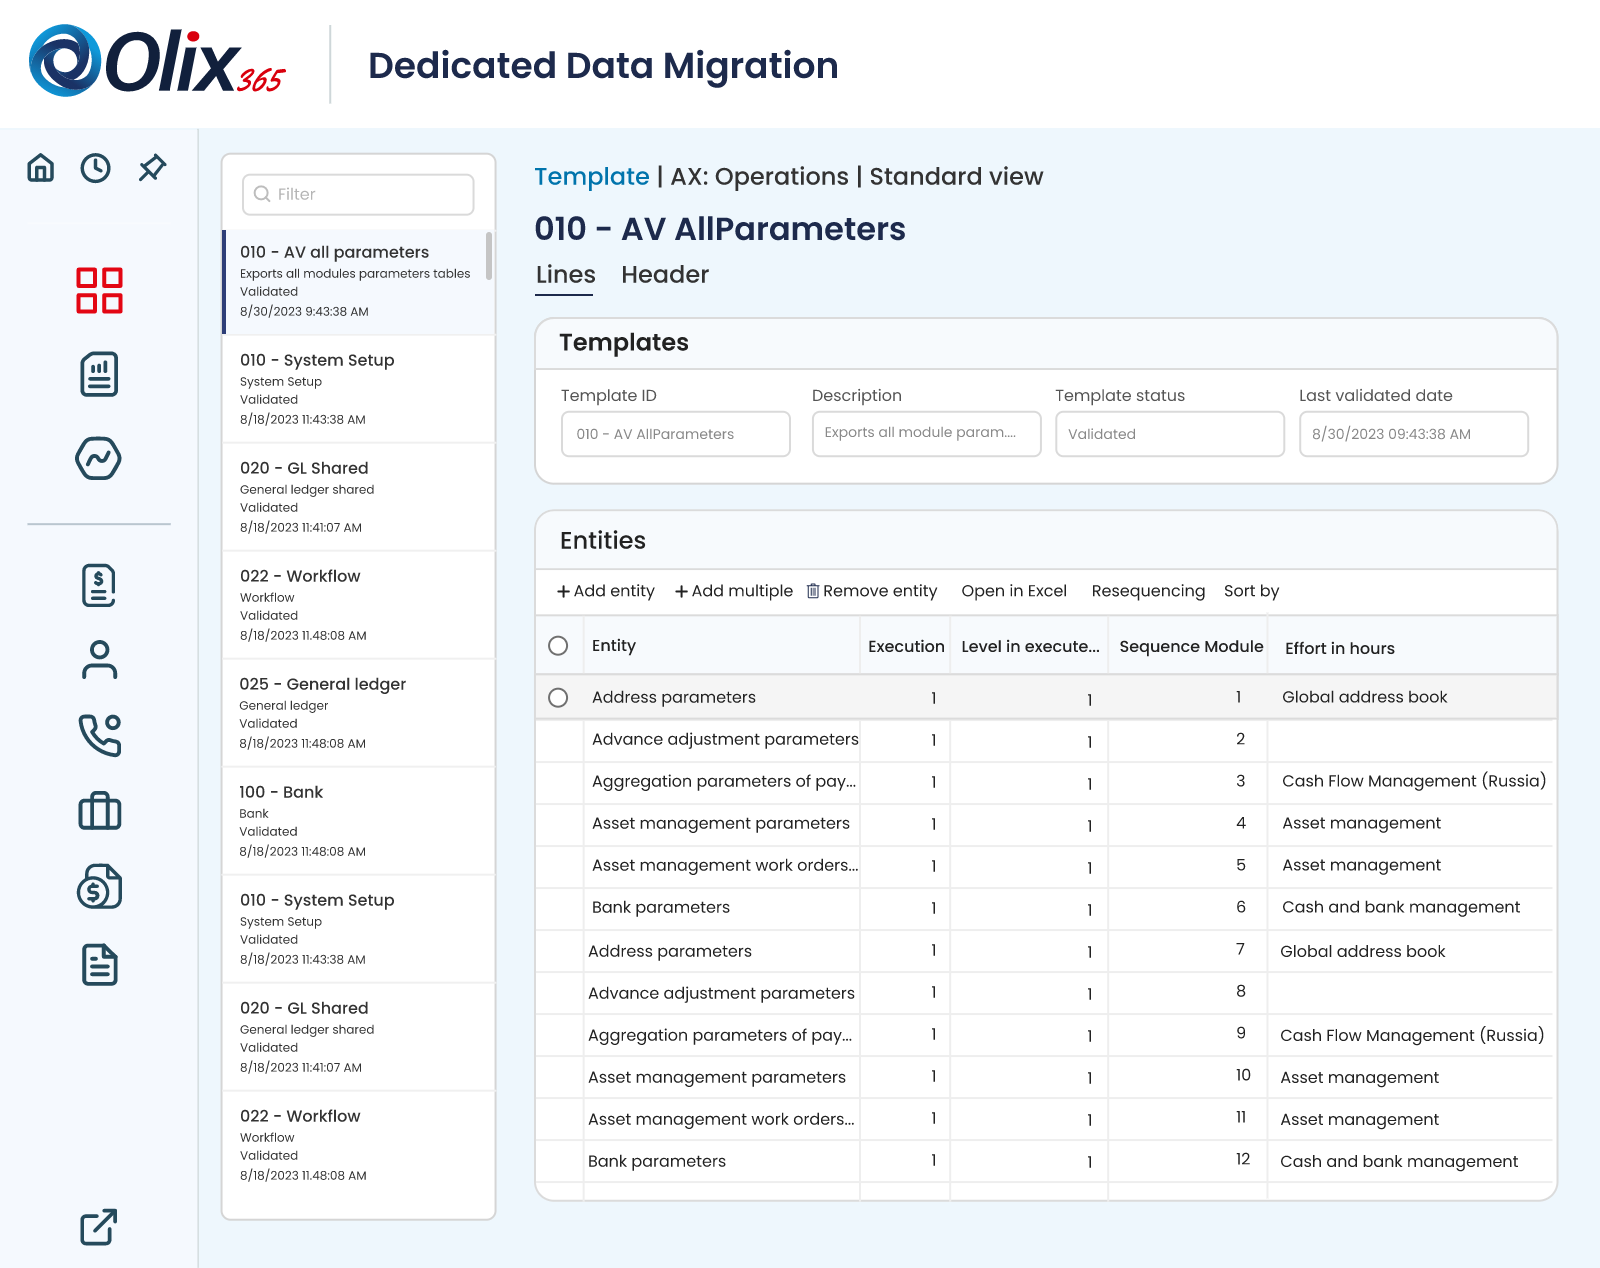The height and width of the screenshot is (1268, 1600).
Task: Click the Execution column header
Action: tap(906, 647)
